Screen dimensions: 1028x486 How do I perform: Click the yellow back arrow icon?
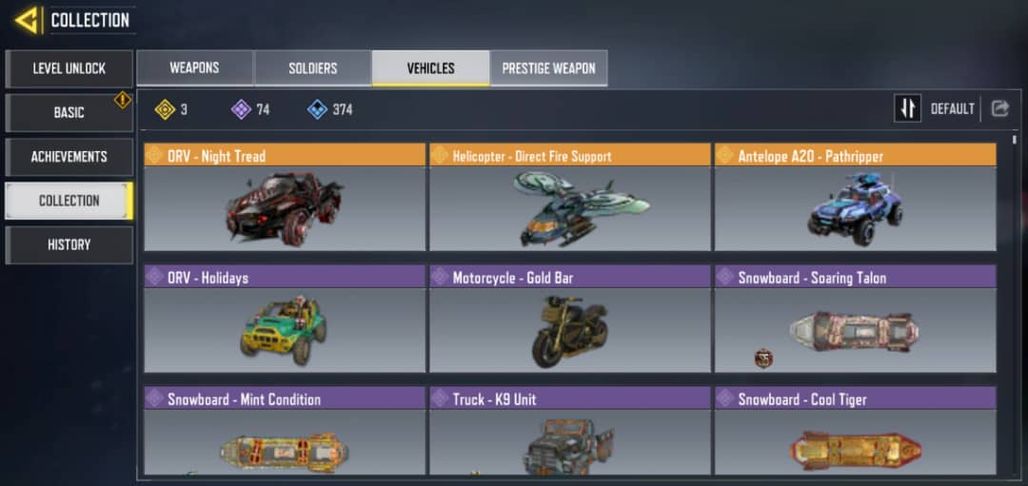(x=28, y=20)
